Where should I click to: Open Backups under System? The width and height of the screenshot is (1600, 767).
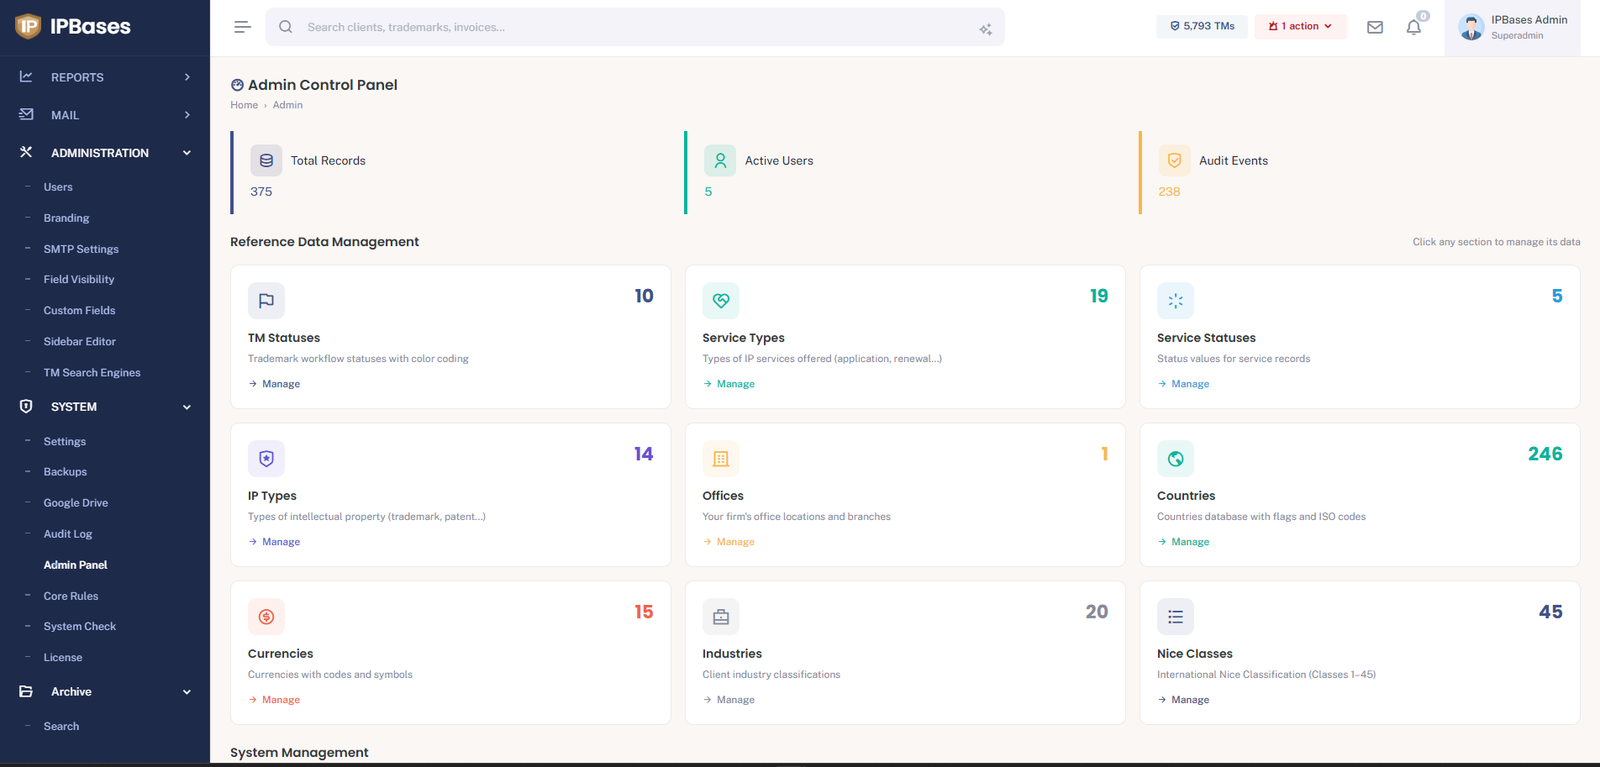(65, 472)
